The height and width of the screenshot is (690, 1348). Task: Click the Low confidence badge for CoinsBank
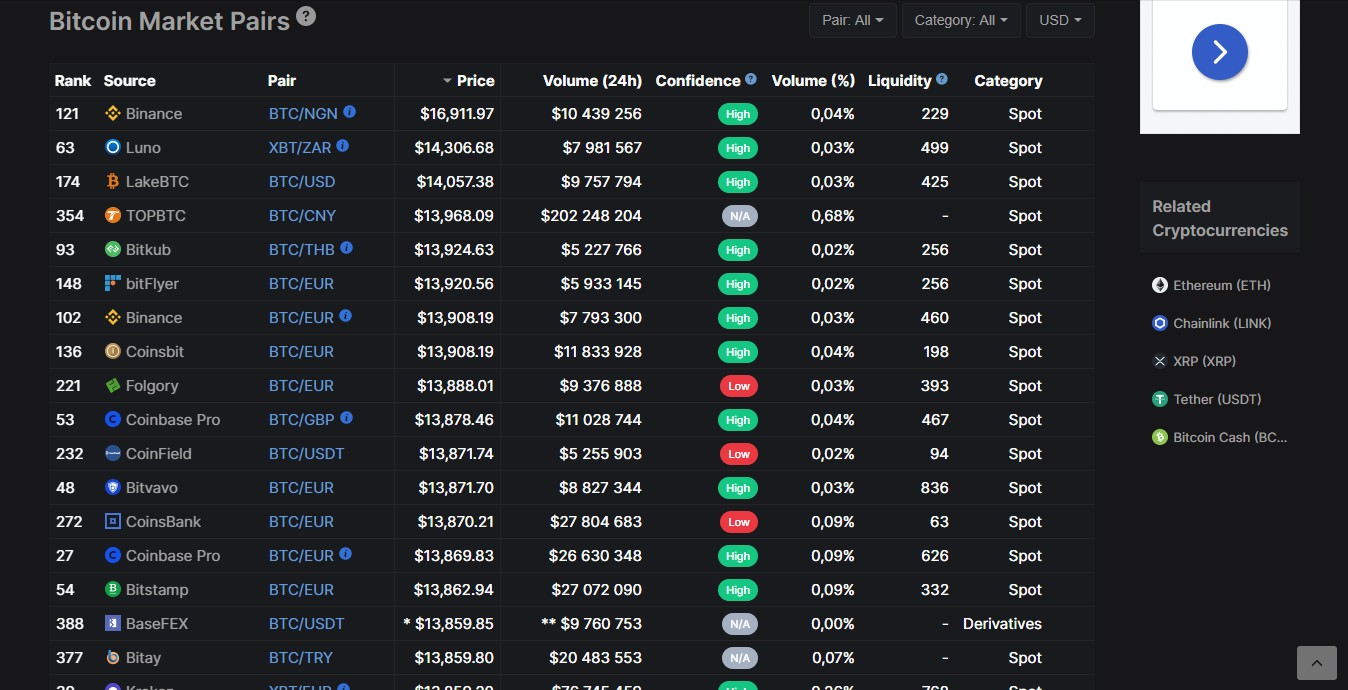tap(739, 522)
